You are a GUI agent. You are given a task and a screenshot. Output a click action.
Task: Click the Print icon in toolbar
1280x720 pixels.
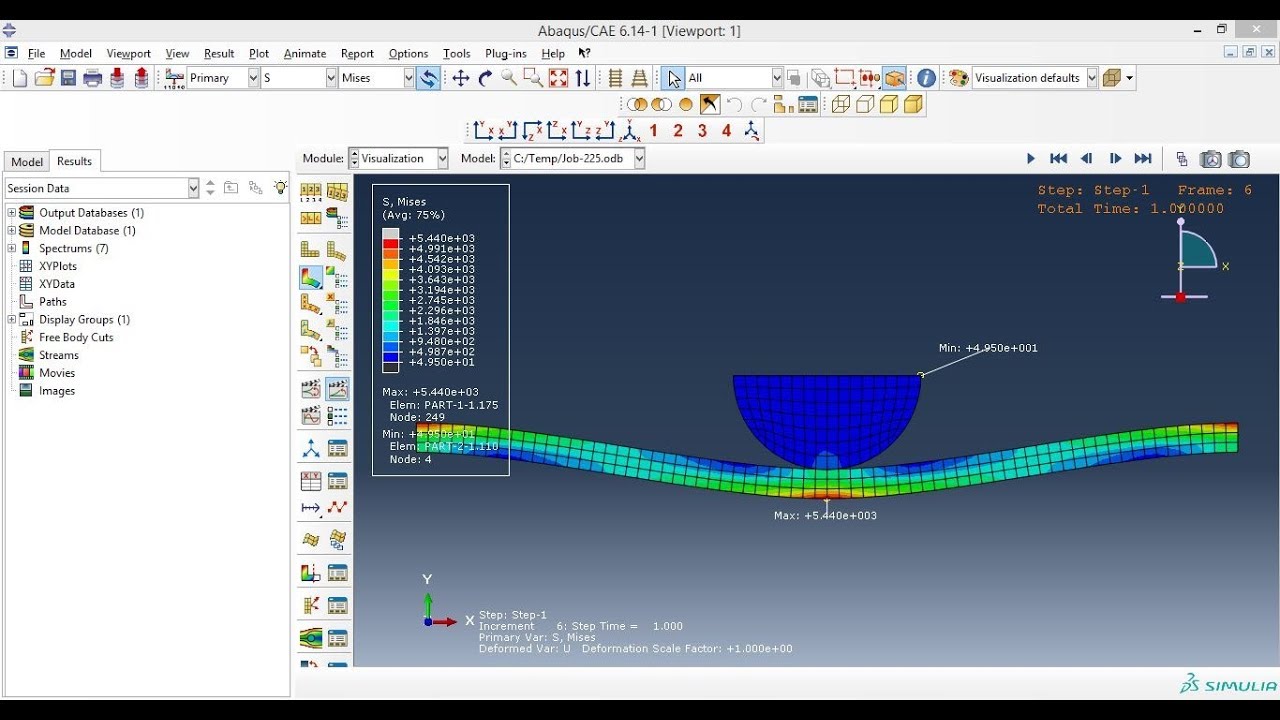(93, 78)
